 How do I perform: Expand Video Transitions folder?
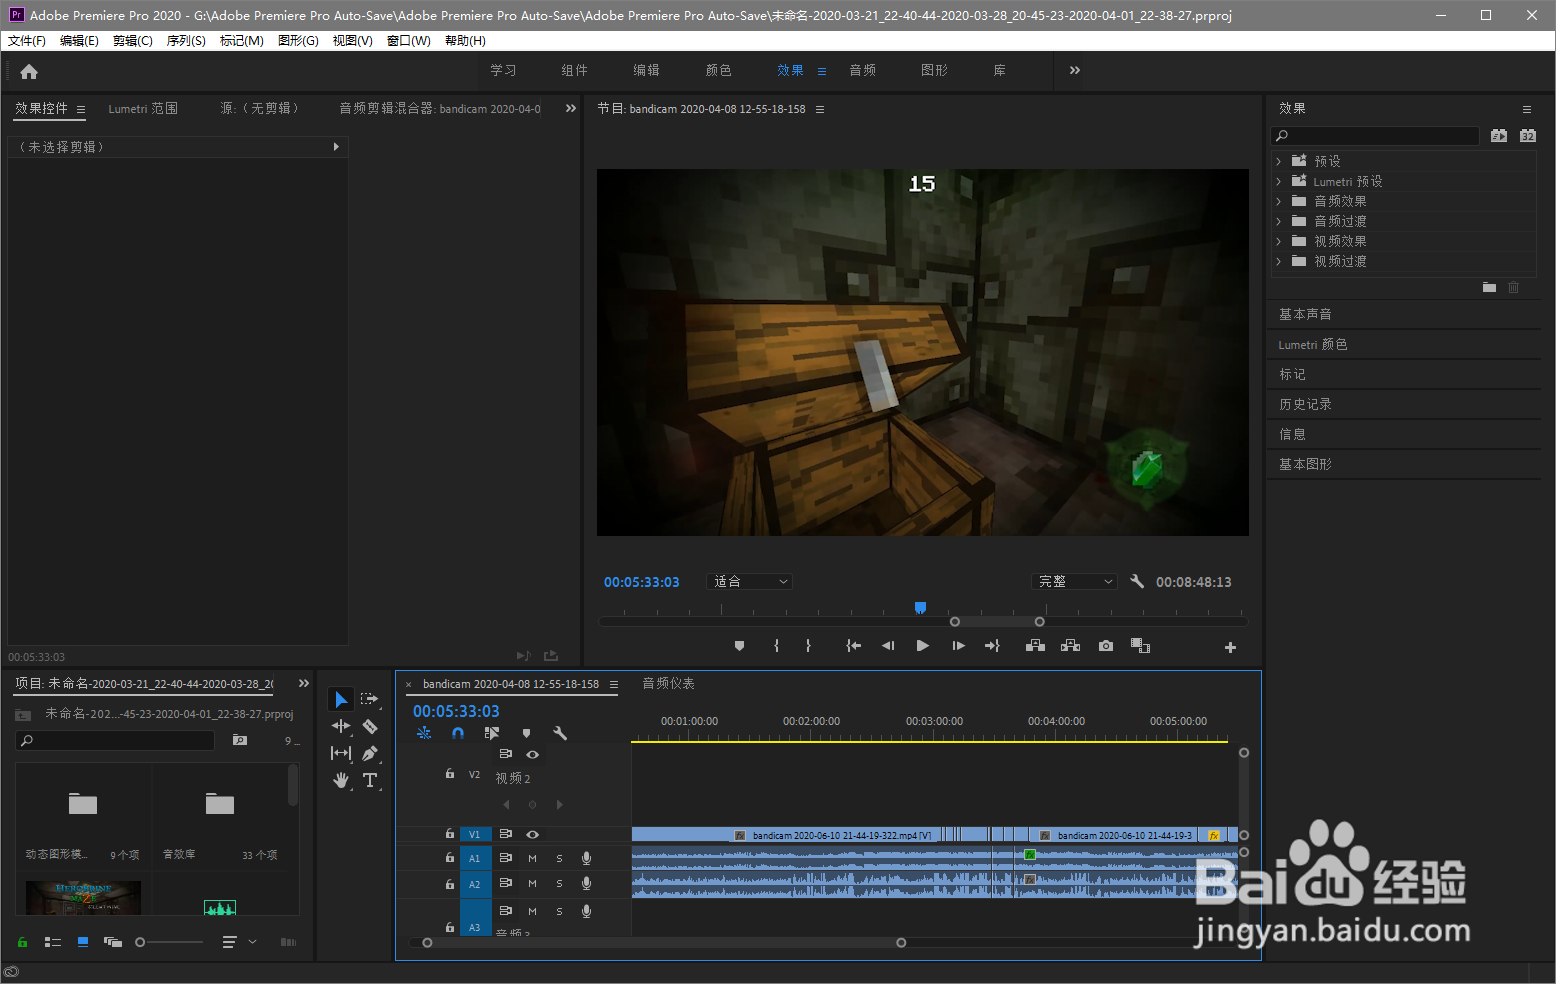click(x=1278, y=261)
